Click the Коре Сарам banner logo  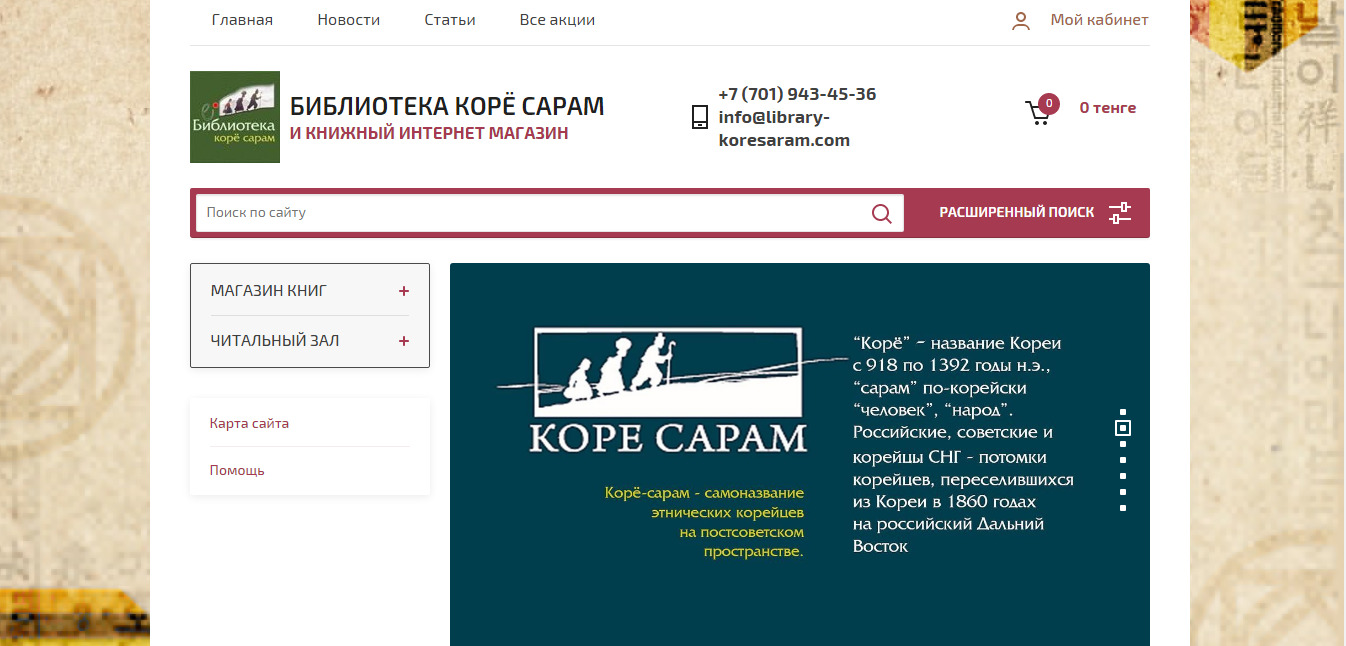click(x=667, y=390)
